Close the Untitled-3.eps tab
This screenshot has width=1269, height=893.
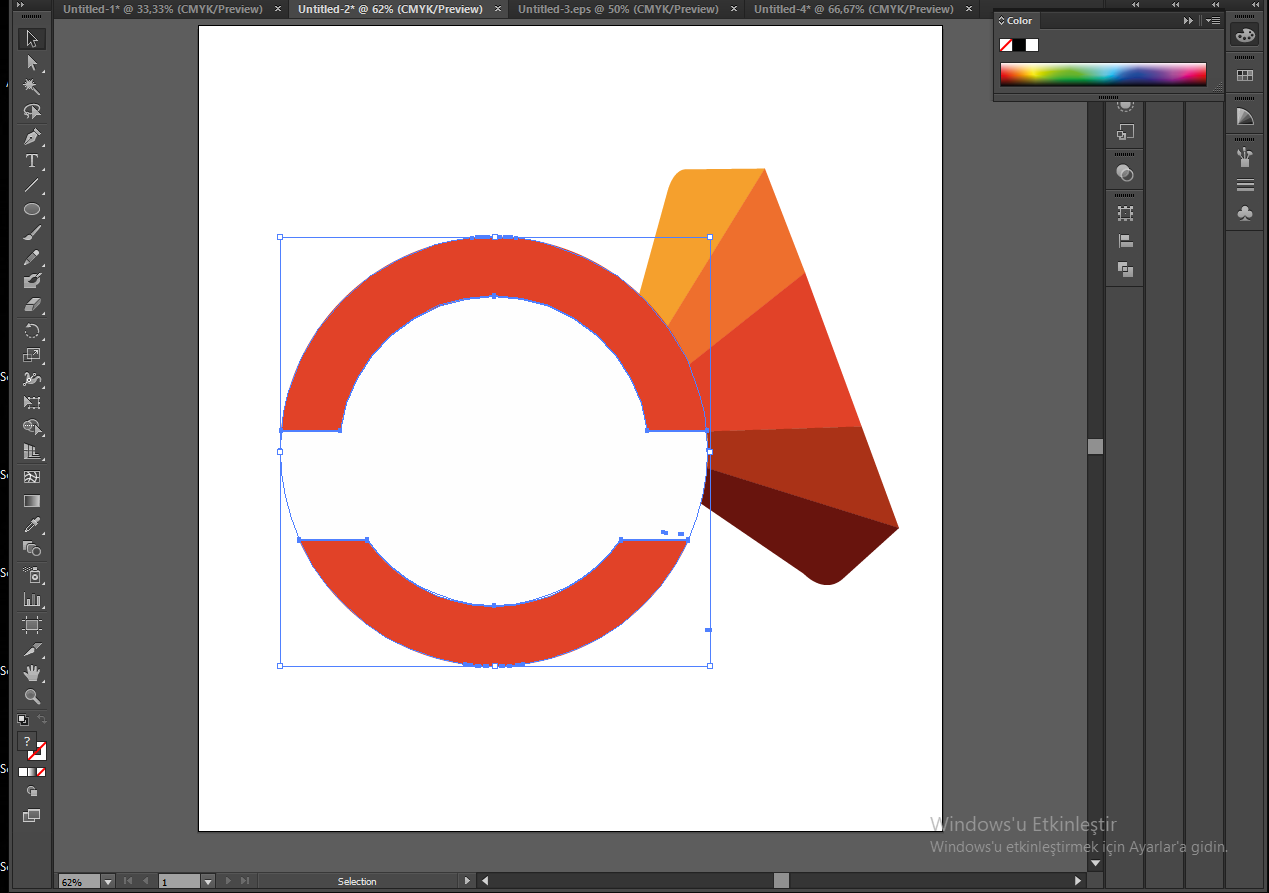point(734,9)
